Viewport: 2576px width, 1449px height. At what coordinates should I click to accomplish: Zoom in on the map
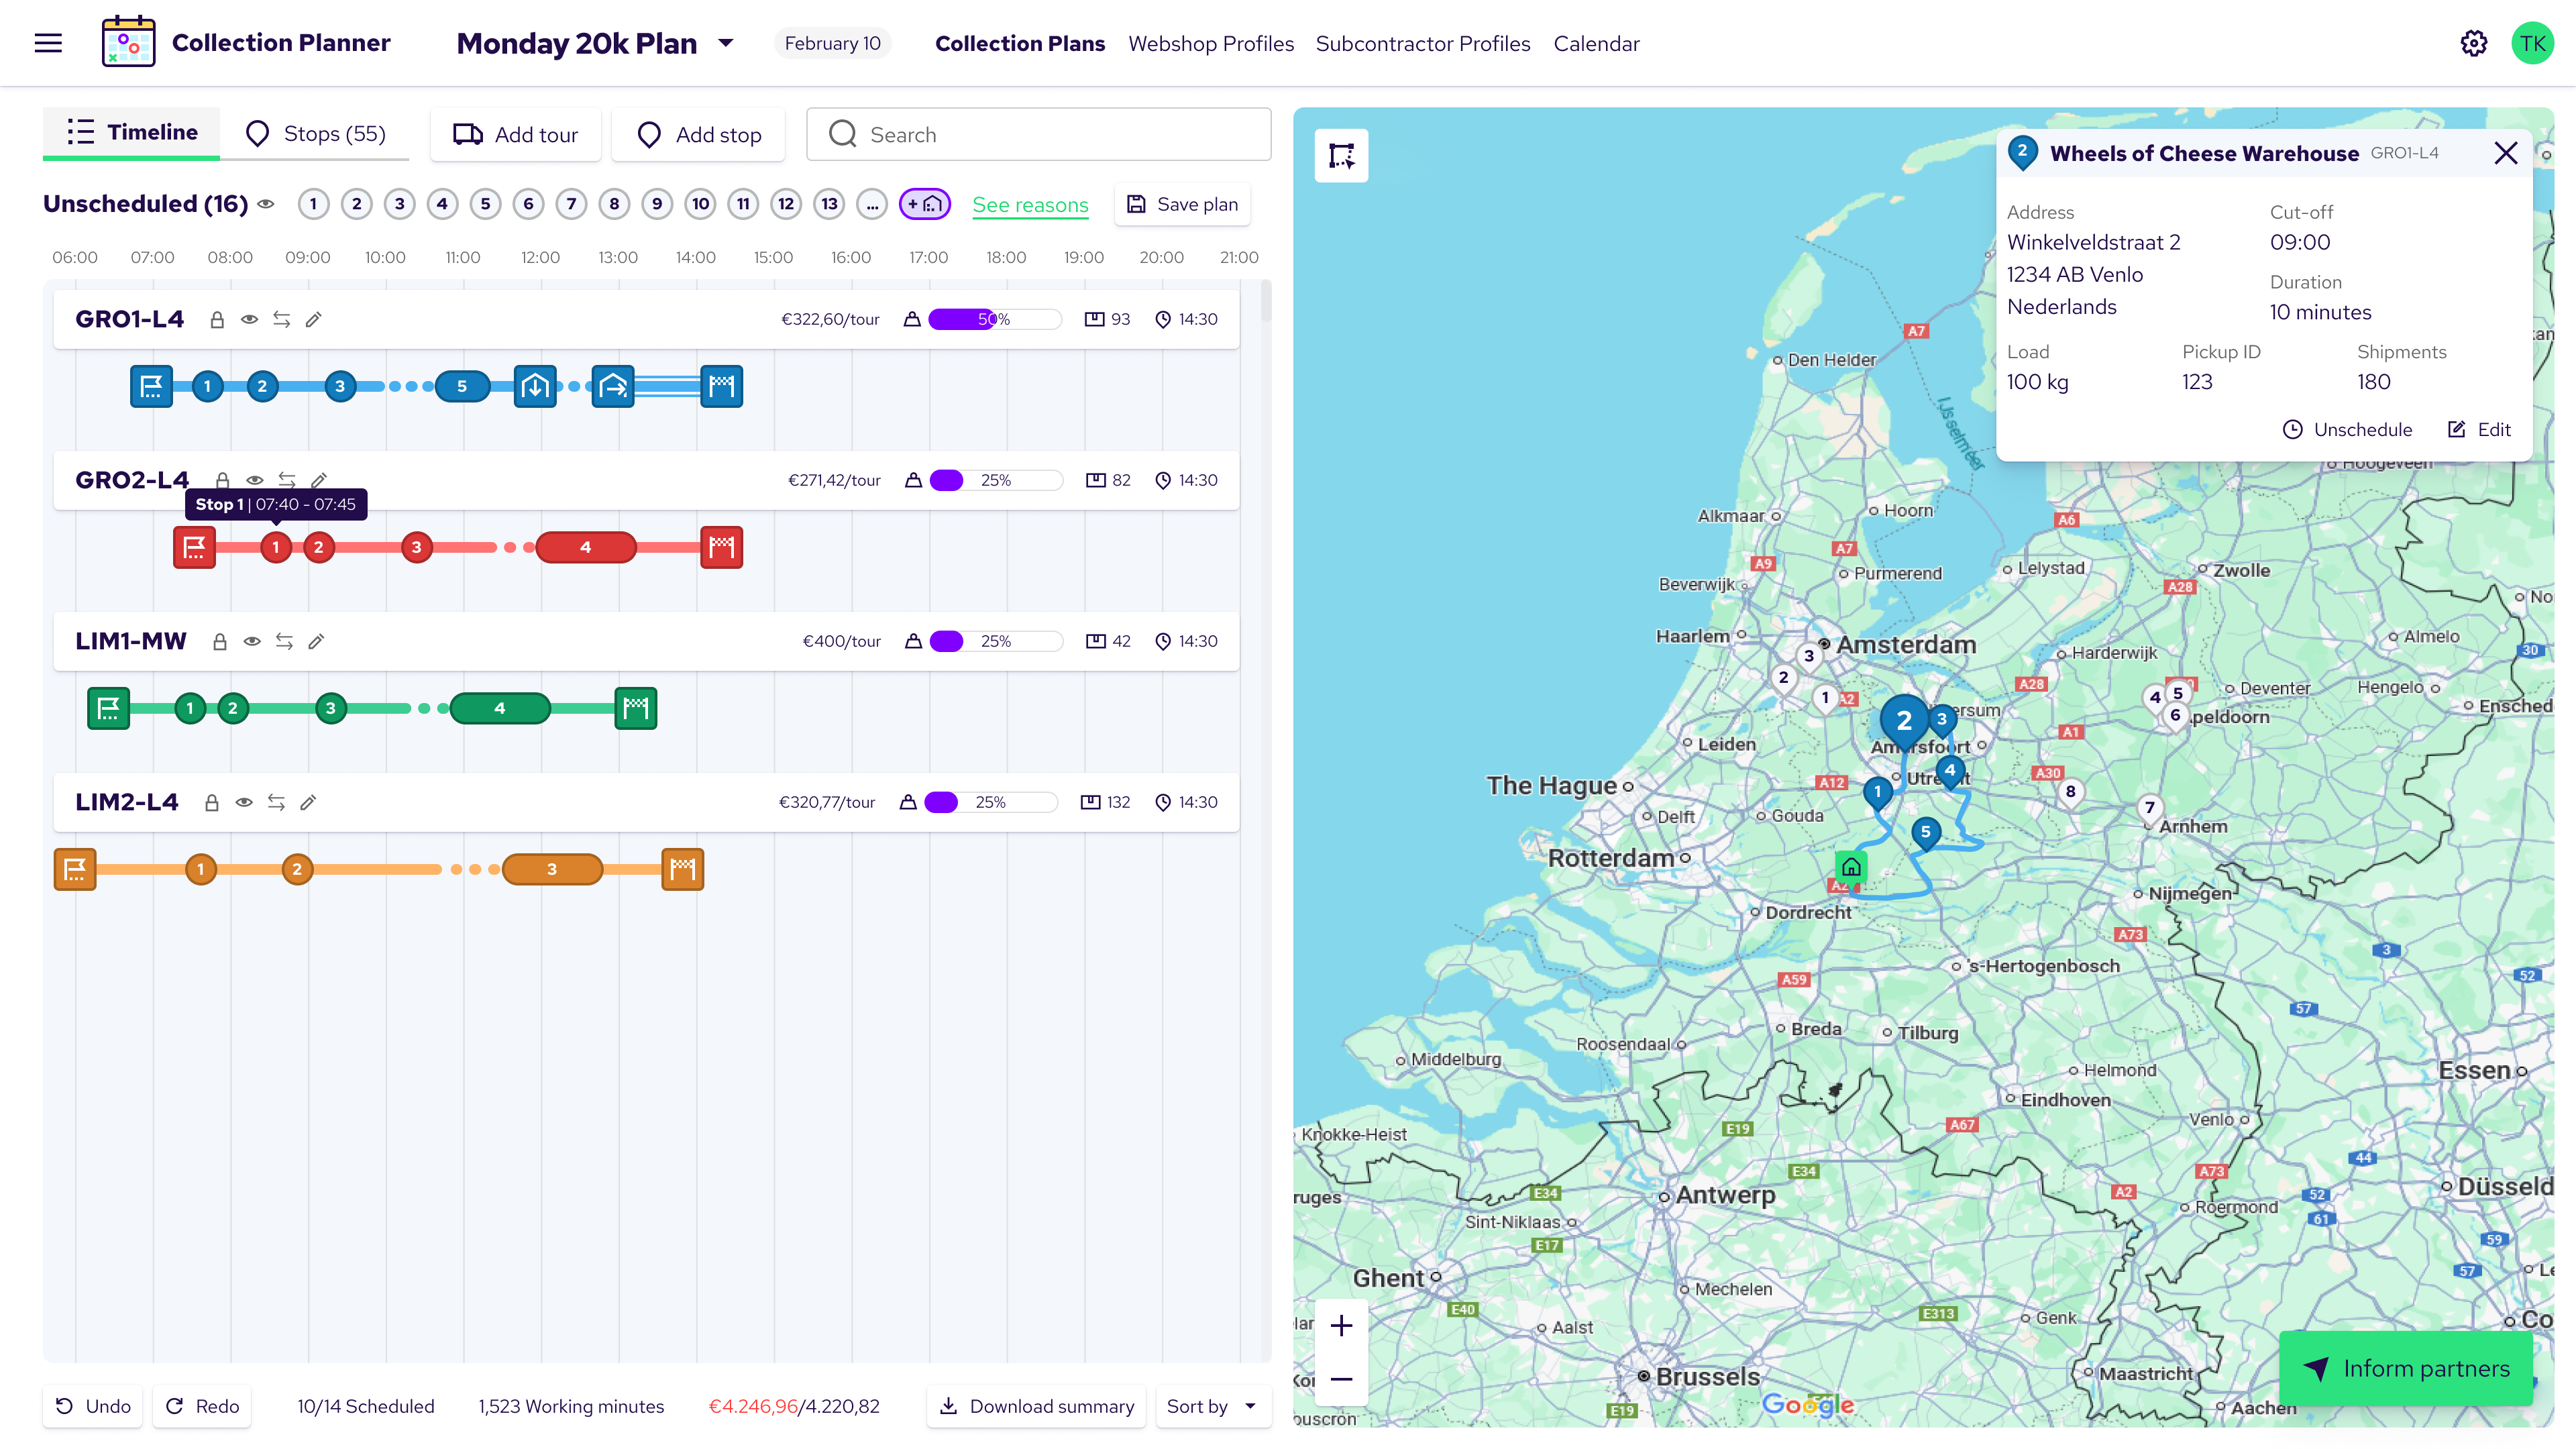tap(1341, 1326)
